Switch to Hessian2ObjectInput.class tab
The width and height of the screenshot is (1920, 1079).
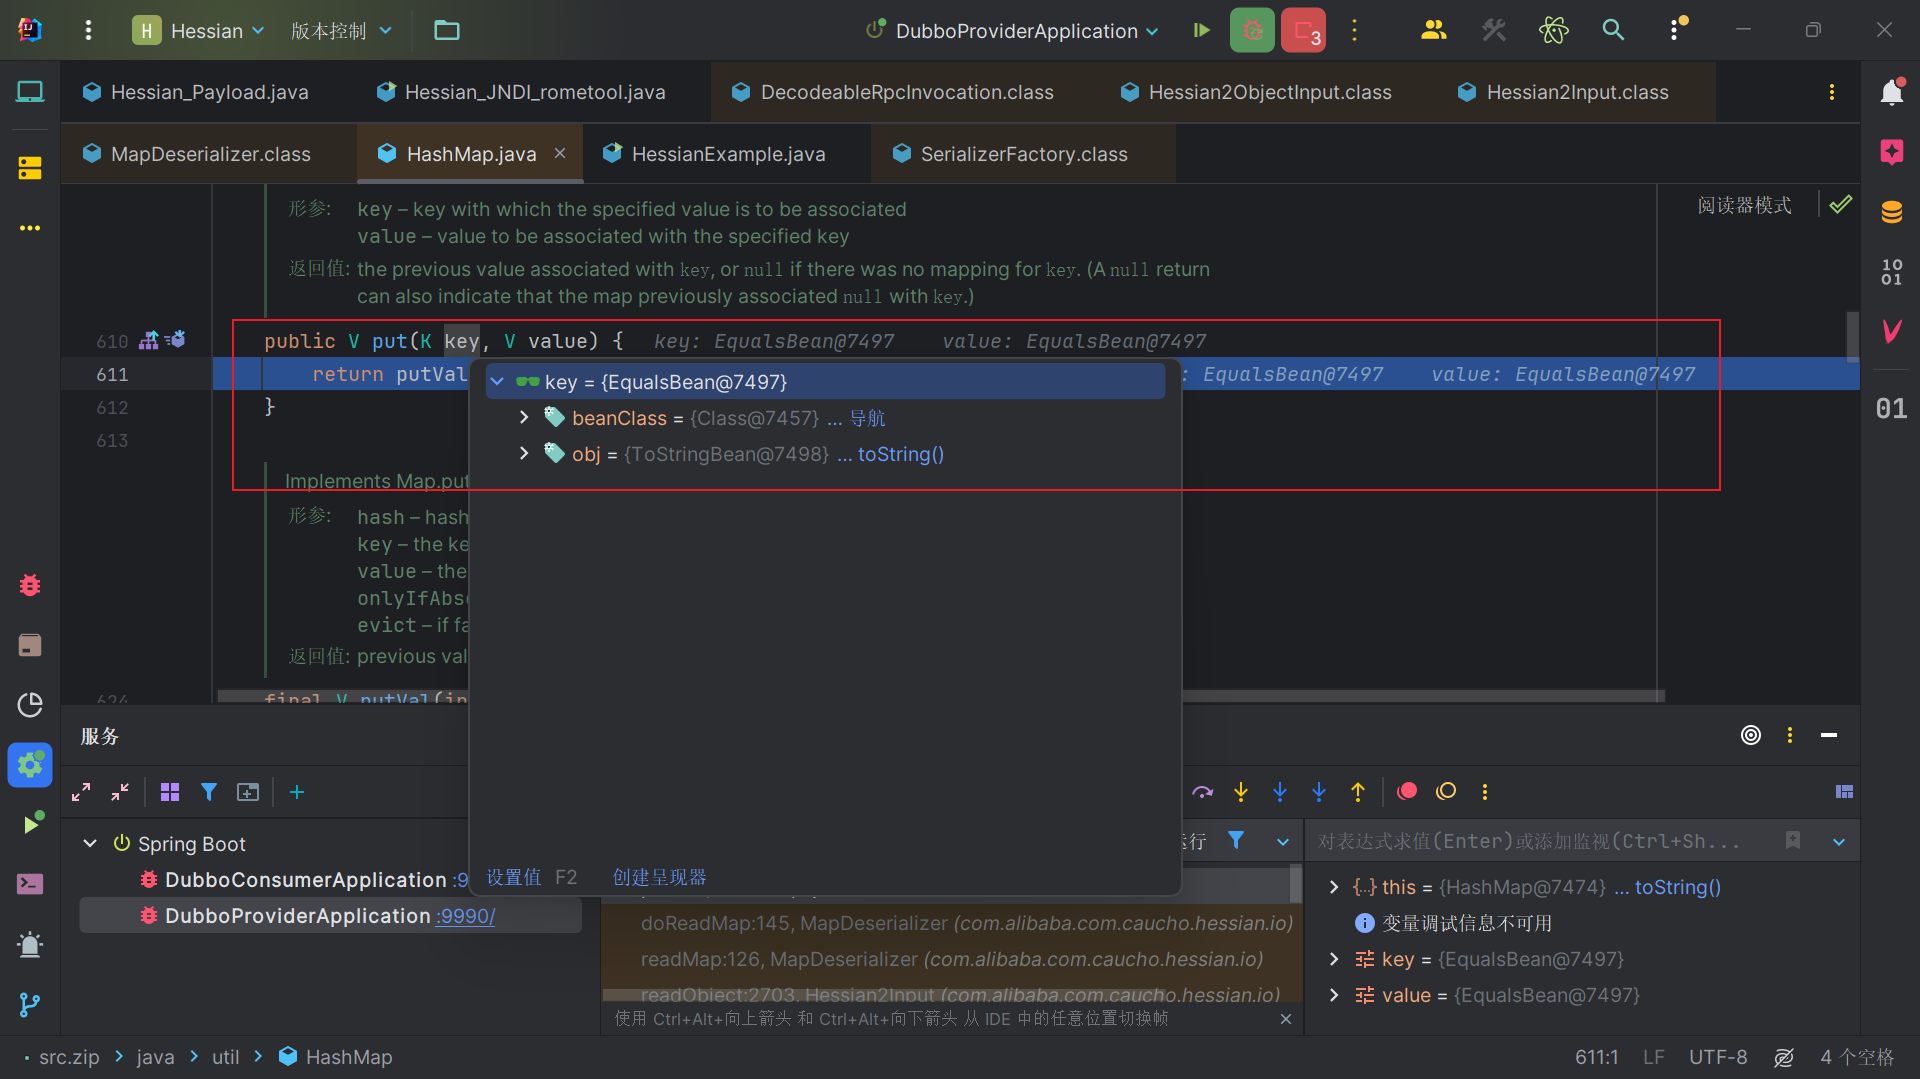1256,92
